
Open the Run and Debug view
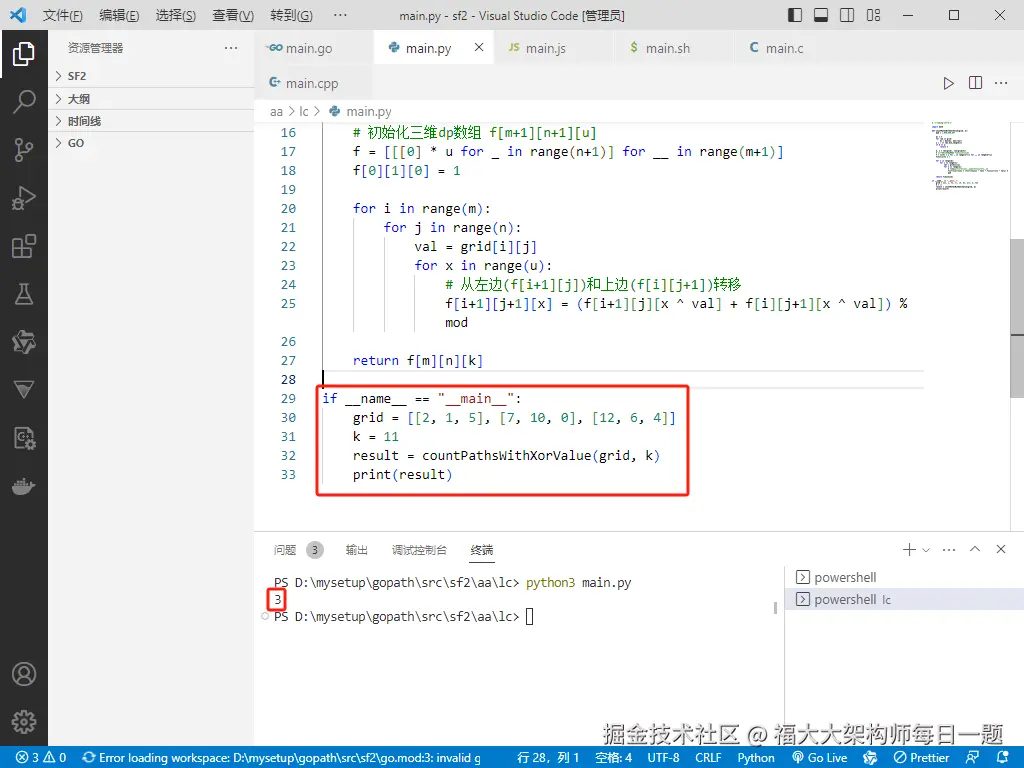(x=24, y=198)
